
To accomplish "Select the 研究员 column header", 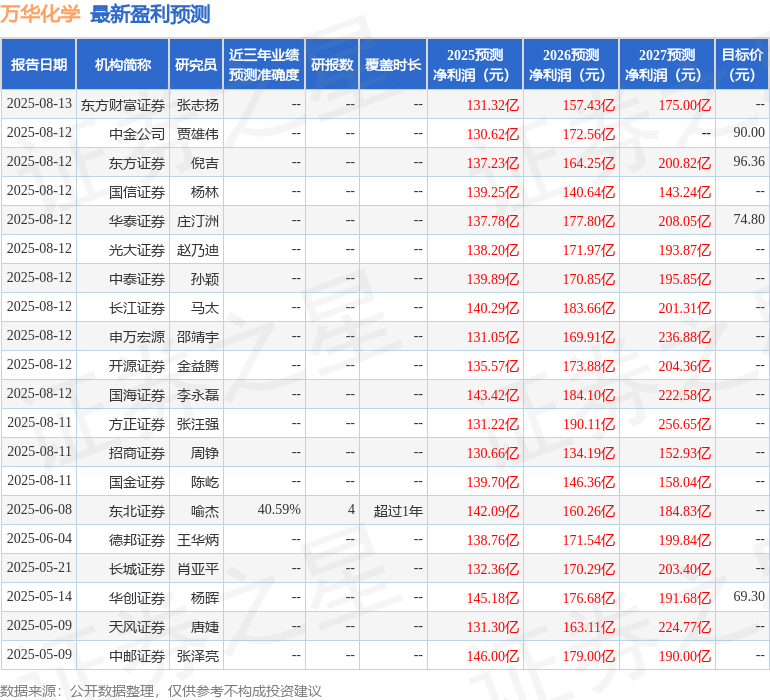I will pos(196,64).
